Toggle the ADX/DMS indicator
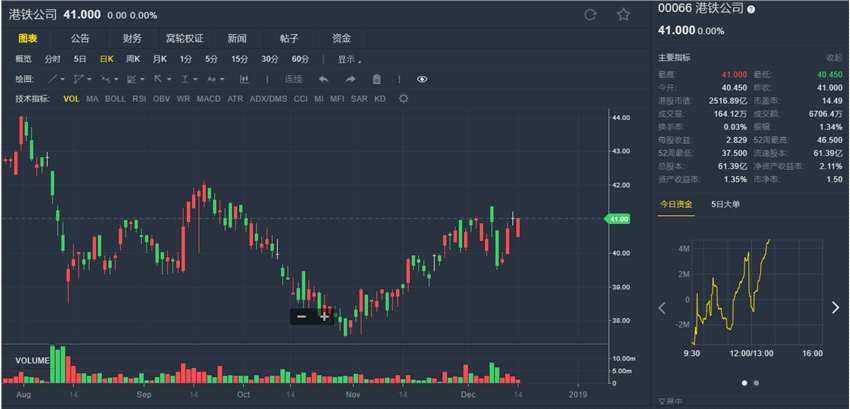The height and width of the screenshot is (409, 850). click(268, 99)
